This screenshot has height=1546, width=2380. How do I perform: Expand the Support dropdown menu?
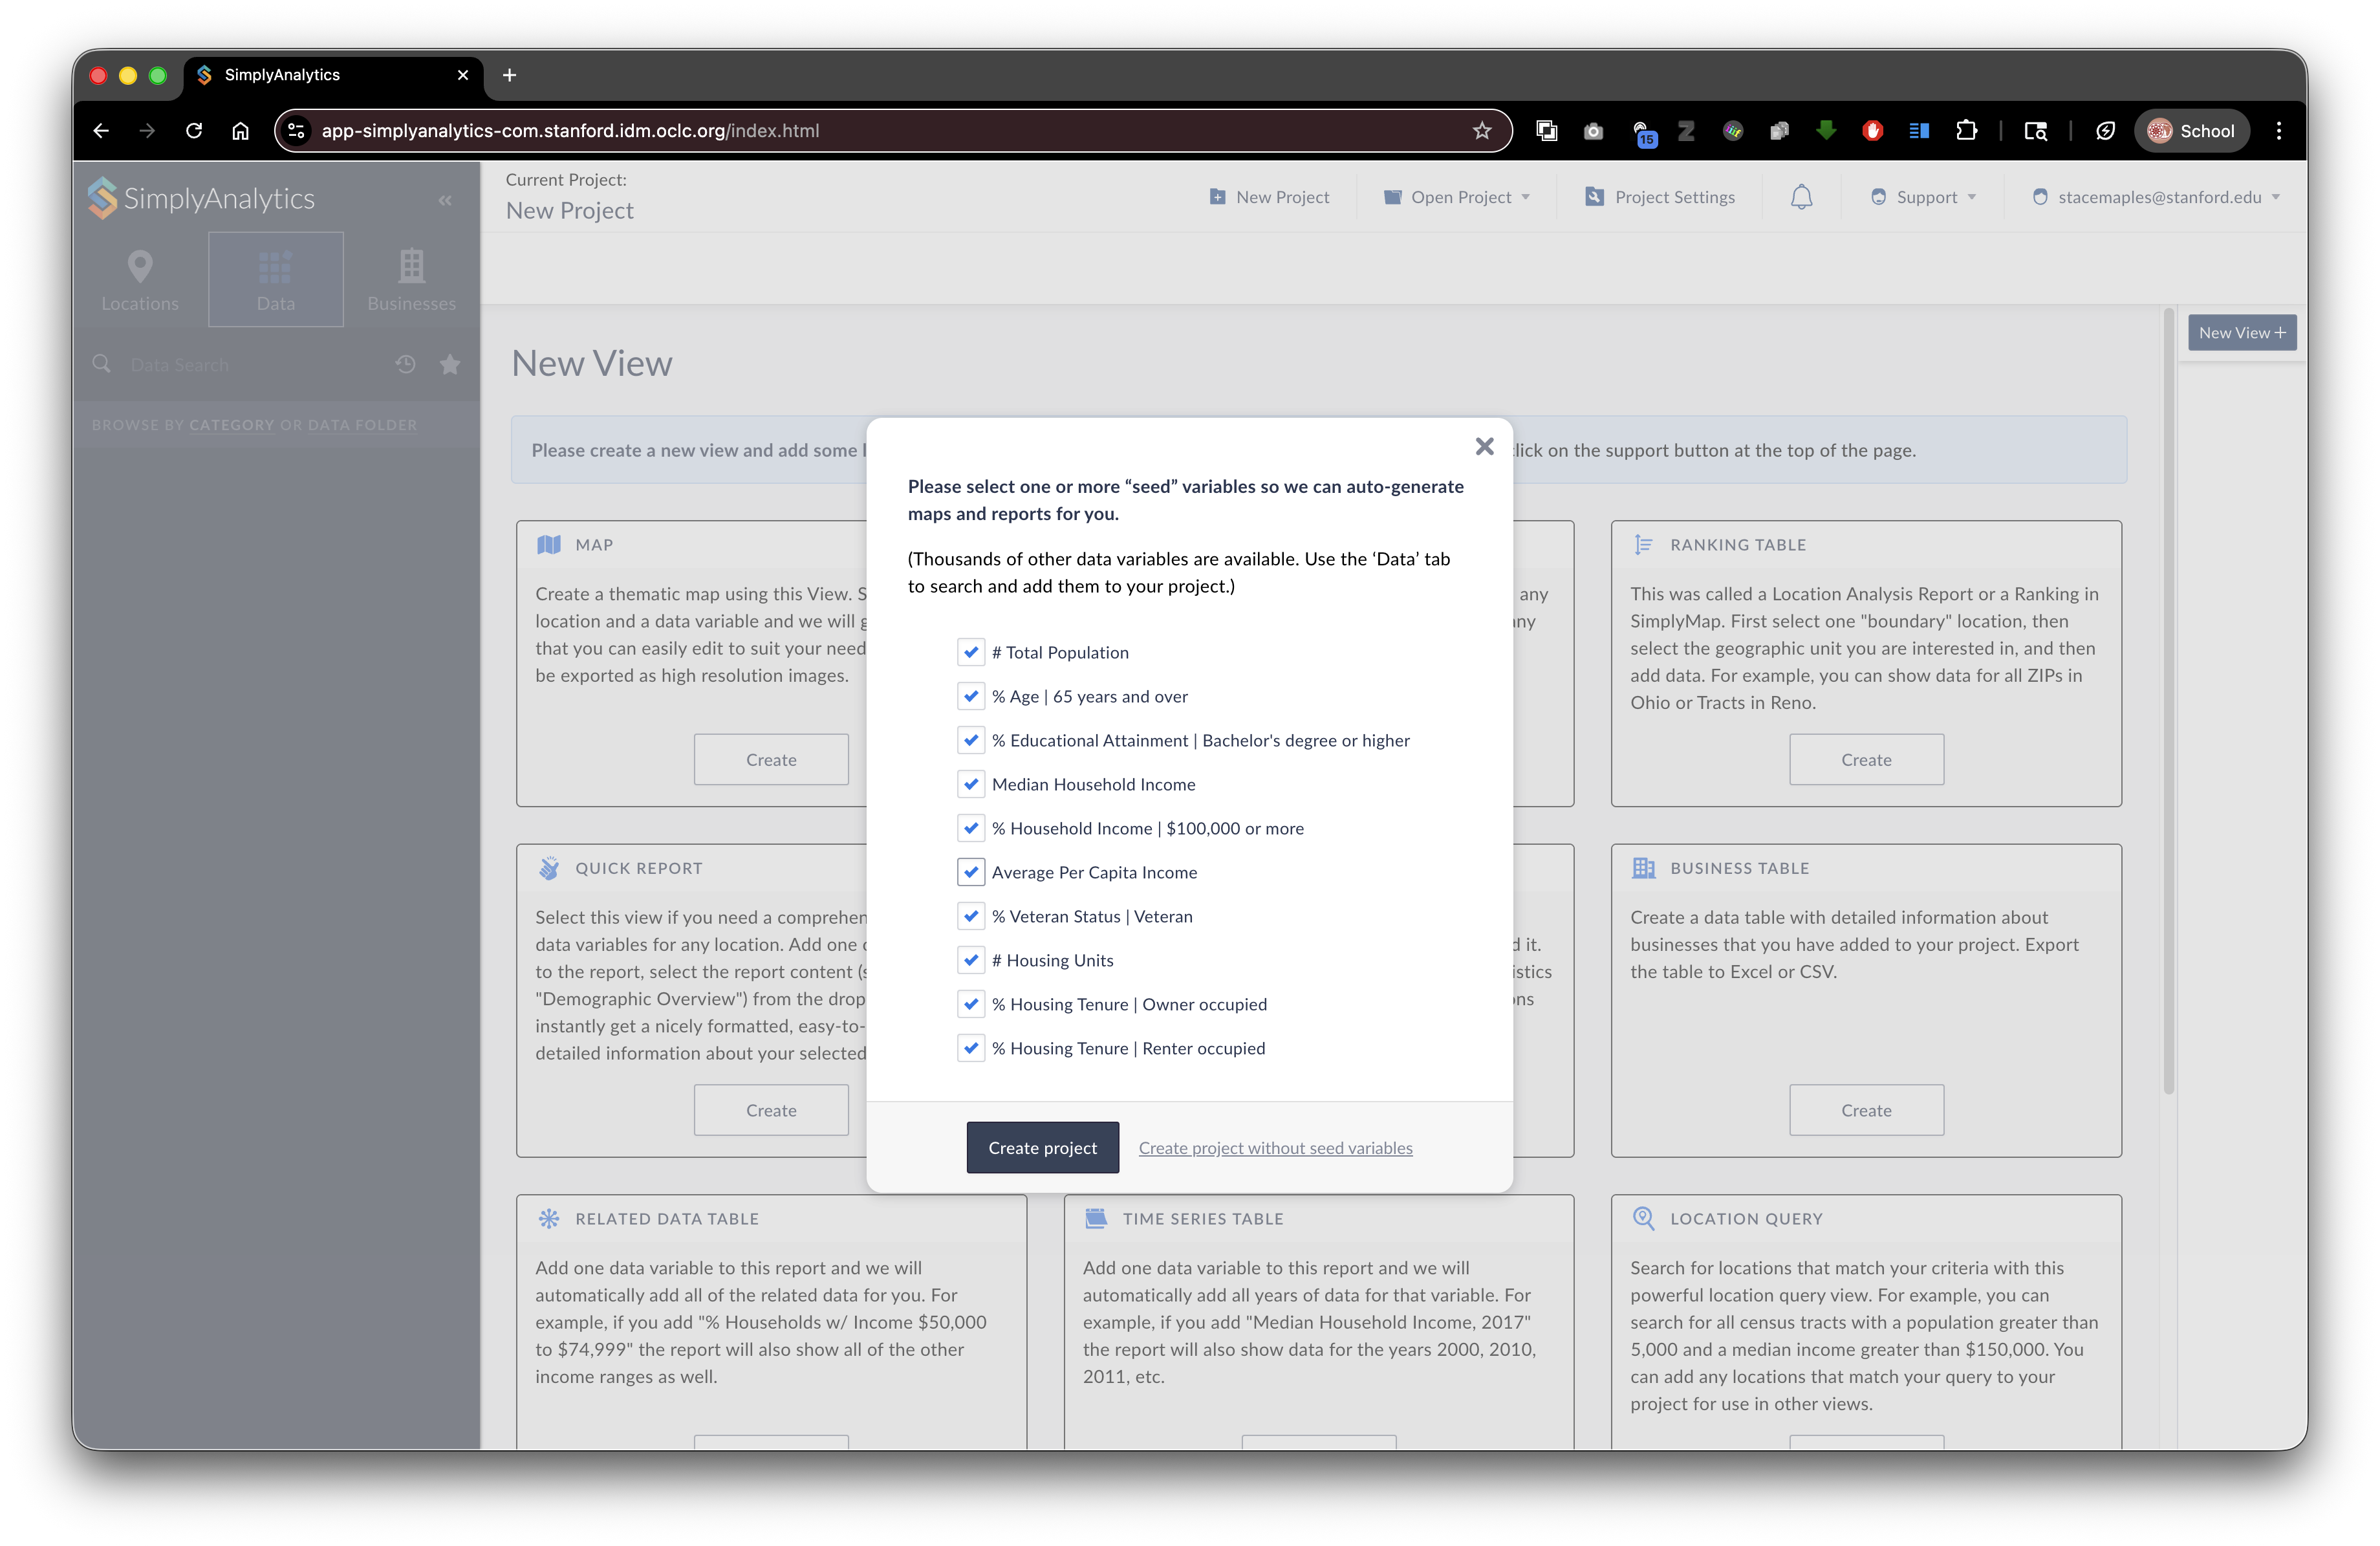tap(1923, 197)
